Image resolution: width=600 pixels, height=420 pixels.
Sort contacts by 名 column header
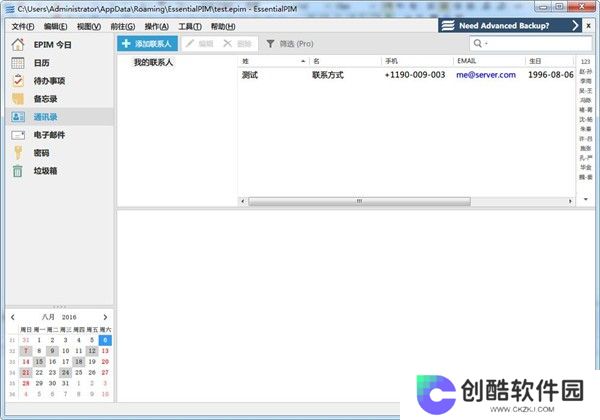click(x=345, y=61)
